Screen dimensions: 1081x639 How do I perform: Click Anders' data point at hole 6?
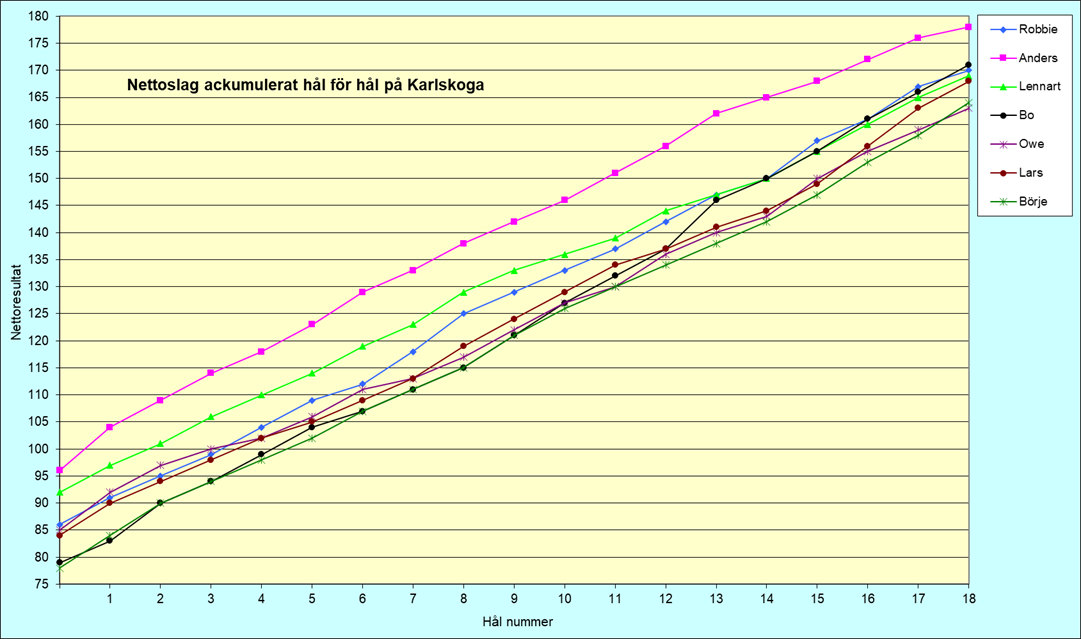(362, 292)
